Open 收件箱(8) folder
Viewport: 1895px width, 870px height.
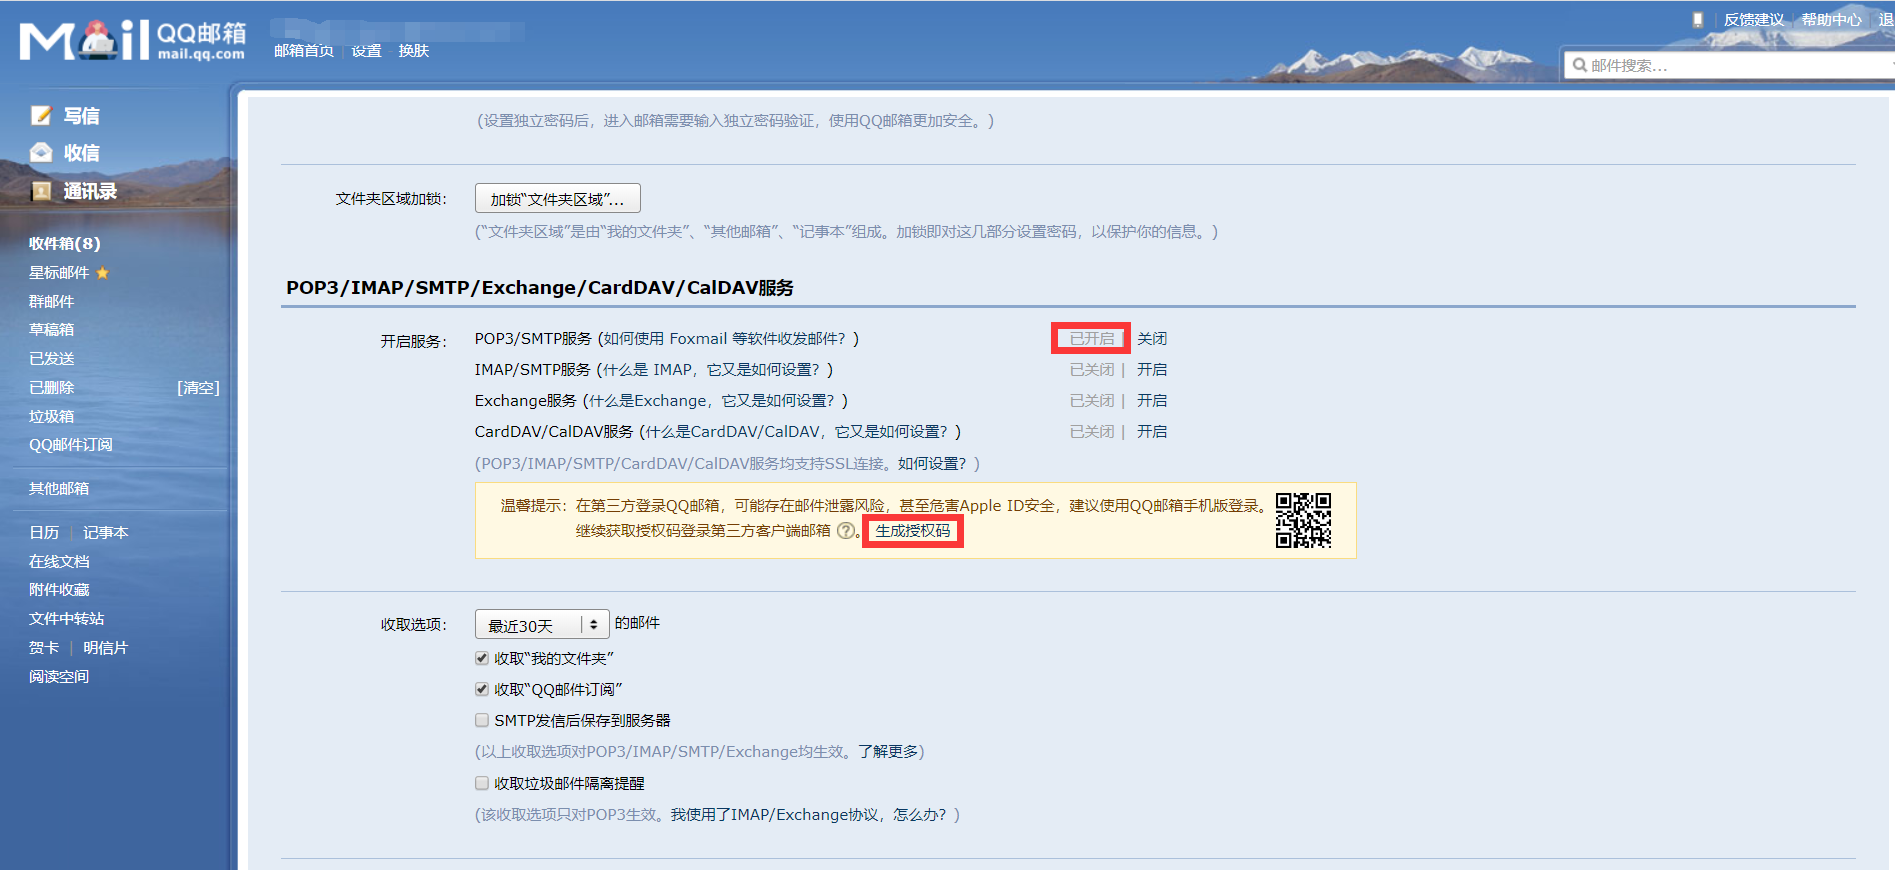65,243
